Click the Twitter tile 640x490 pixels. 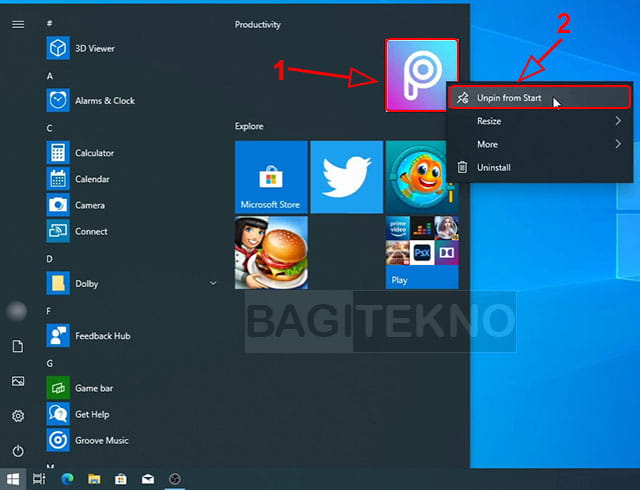pos(346,177)
